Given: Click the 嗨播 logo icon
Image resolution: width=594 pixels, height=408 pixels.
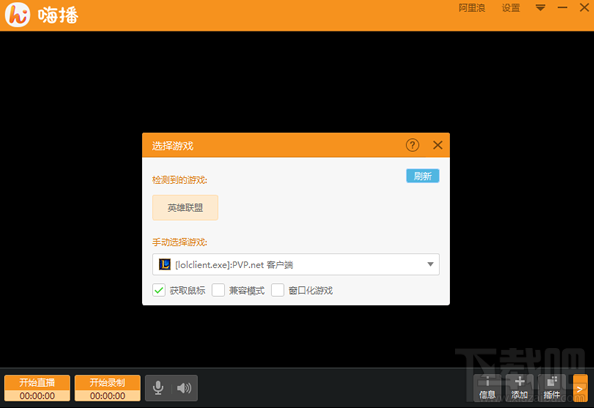Looking at the screenshot, I should point(17,14).
